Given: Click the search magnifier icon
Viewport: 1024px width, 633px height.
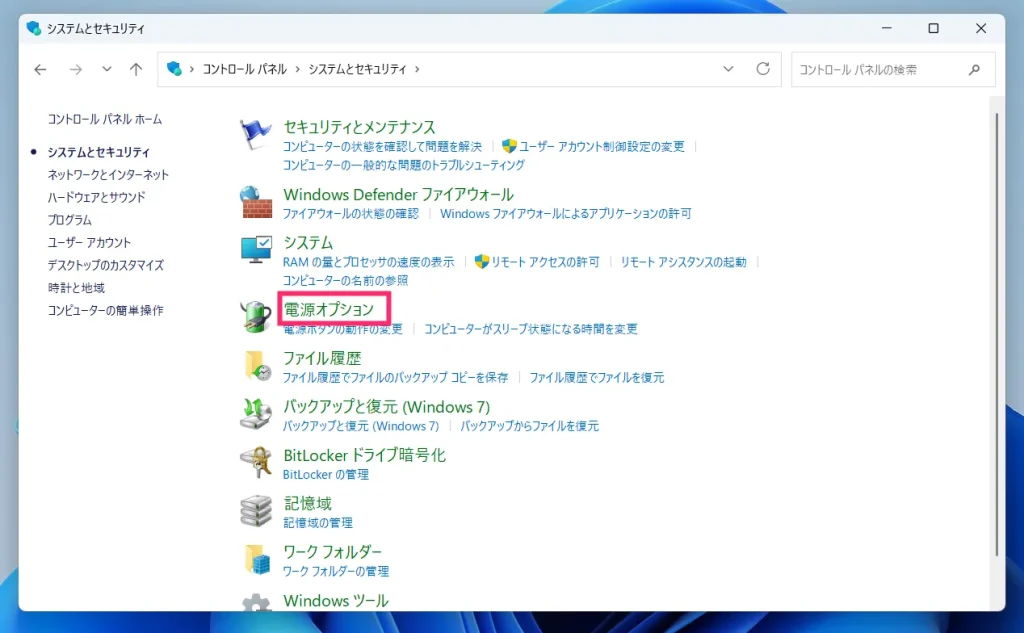Looking at the screenshot, I should 974,69.
